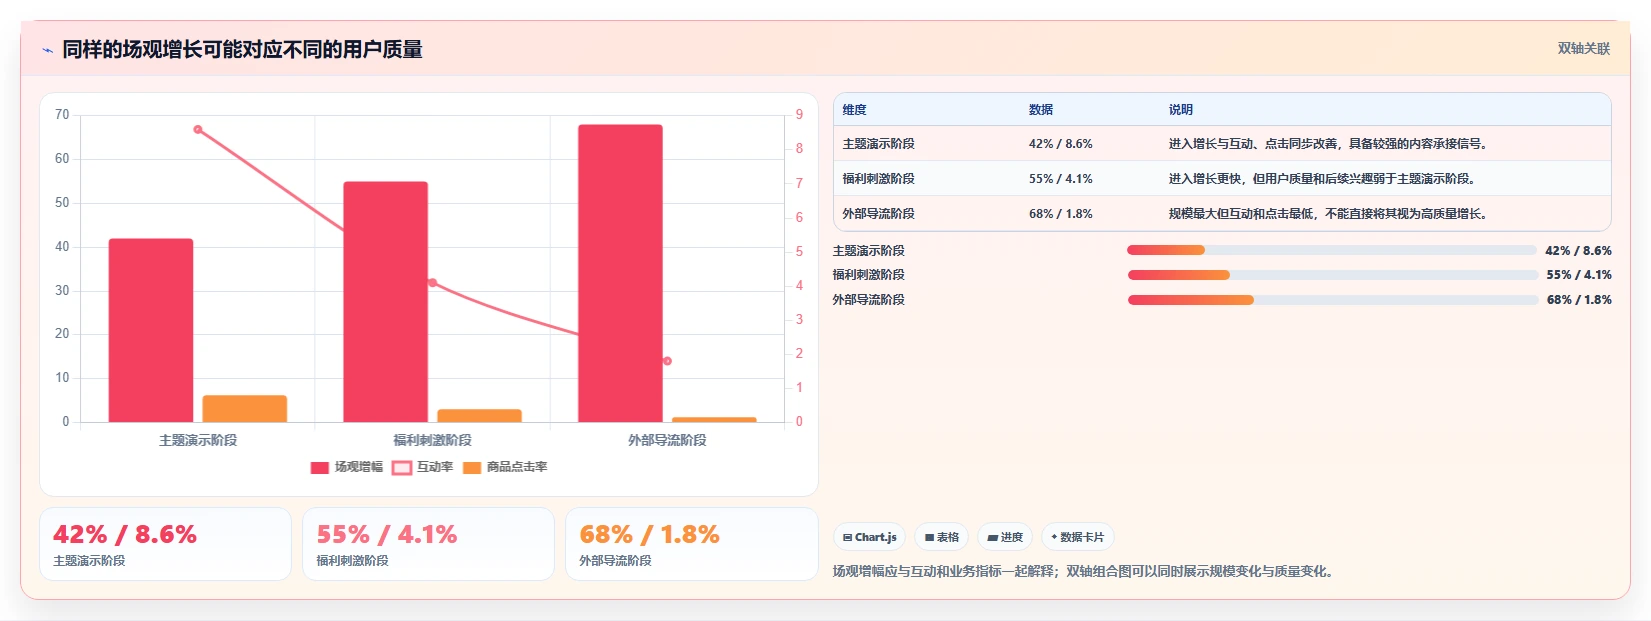Click progress value 55% / 4.1%
This screenshot has height=621, width=1651.
pyautogui.click(x=1579, y=275)
